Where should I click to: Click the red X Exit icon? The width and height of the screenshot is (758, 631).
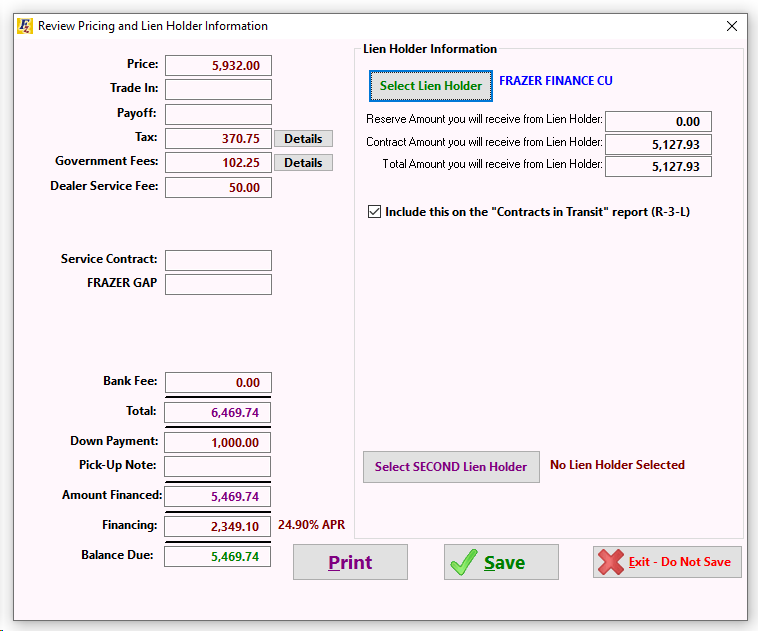[611, 562]
